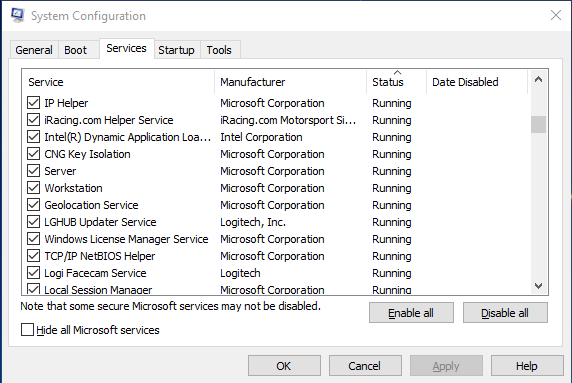Go to the Startup tab
This screenshot has height=383, width=572.
click(x=176, y=50)
